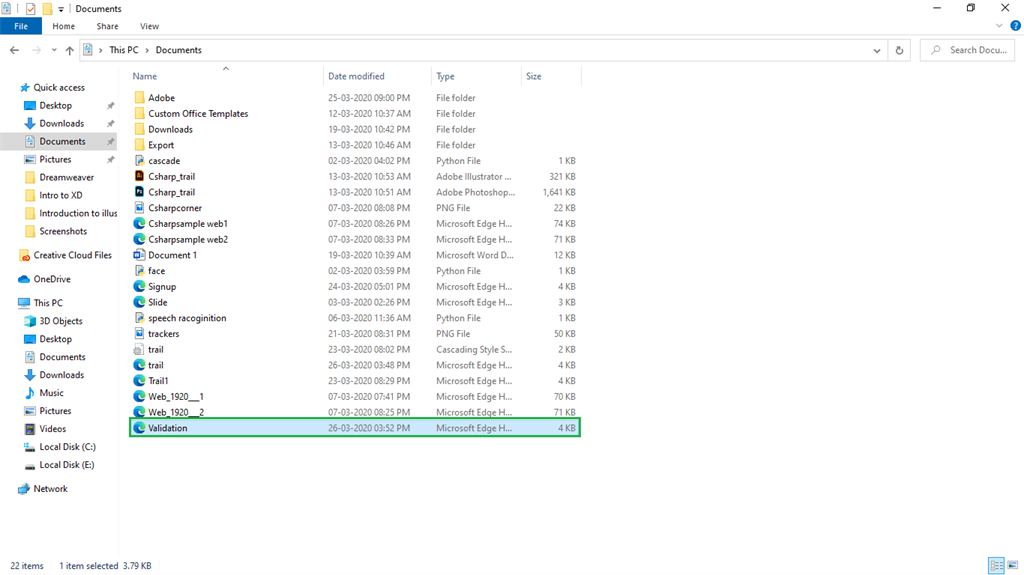
Task: Open the Help question mark icon
Action: click(1015, 26)
